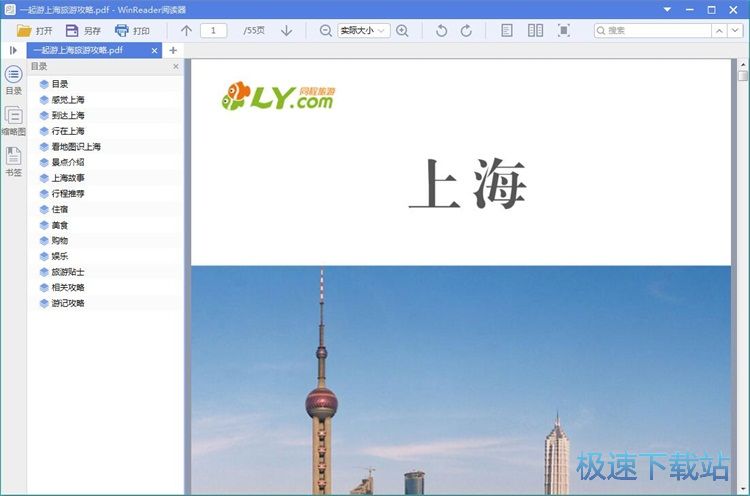The height and width of the screenshot is (496, 750).
Task: Go to previous page using up arrow
Action: point(186,31)
